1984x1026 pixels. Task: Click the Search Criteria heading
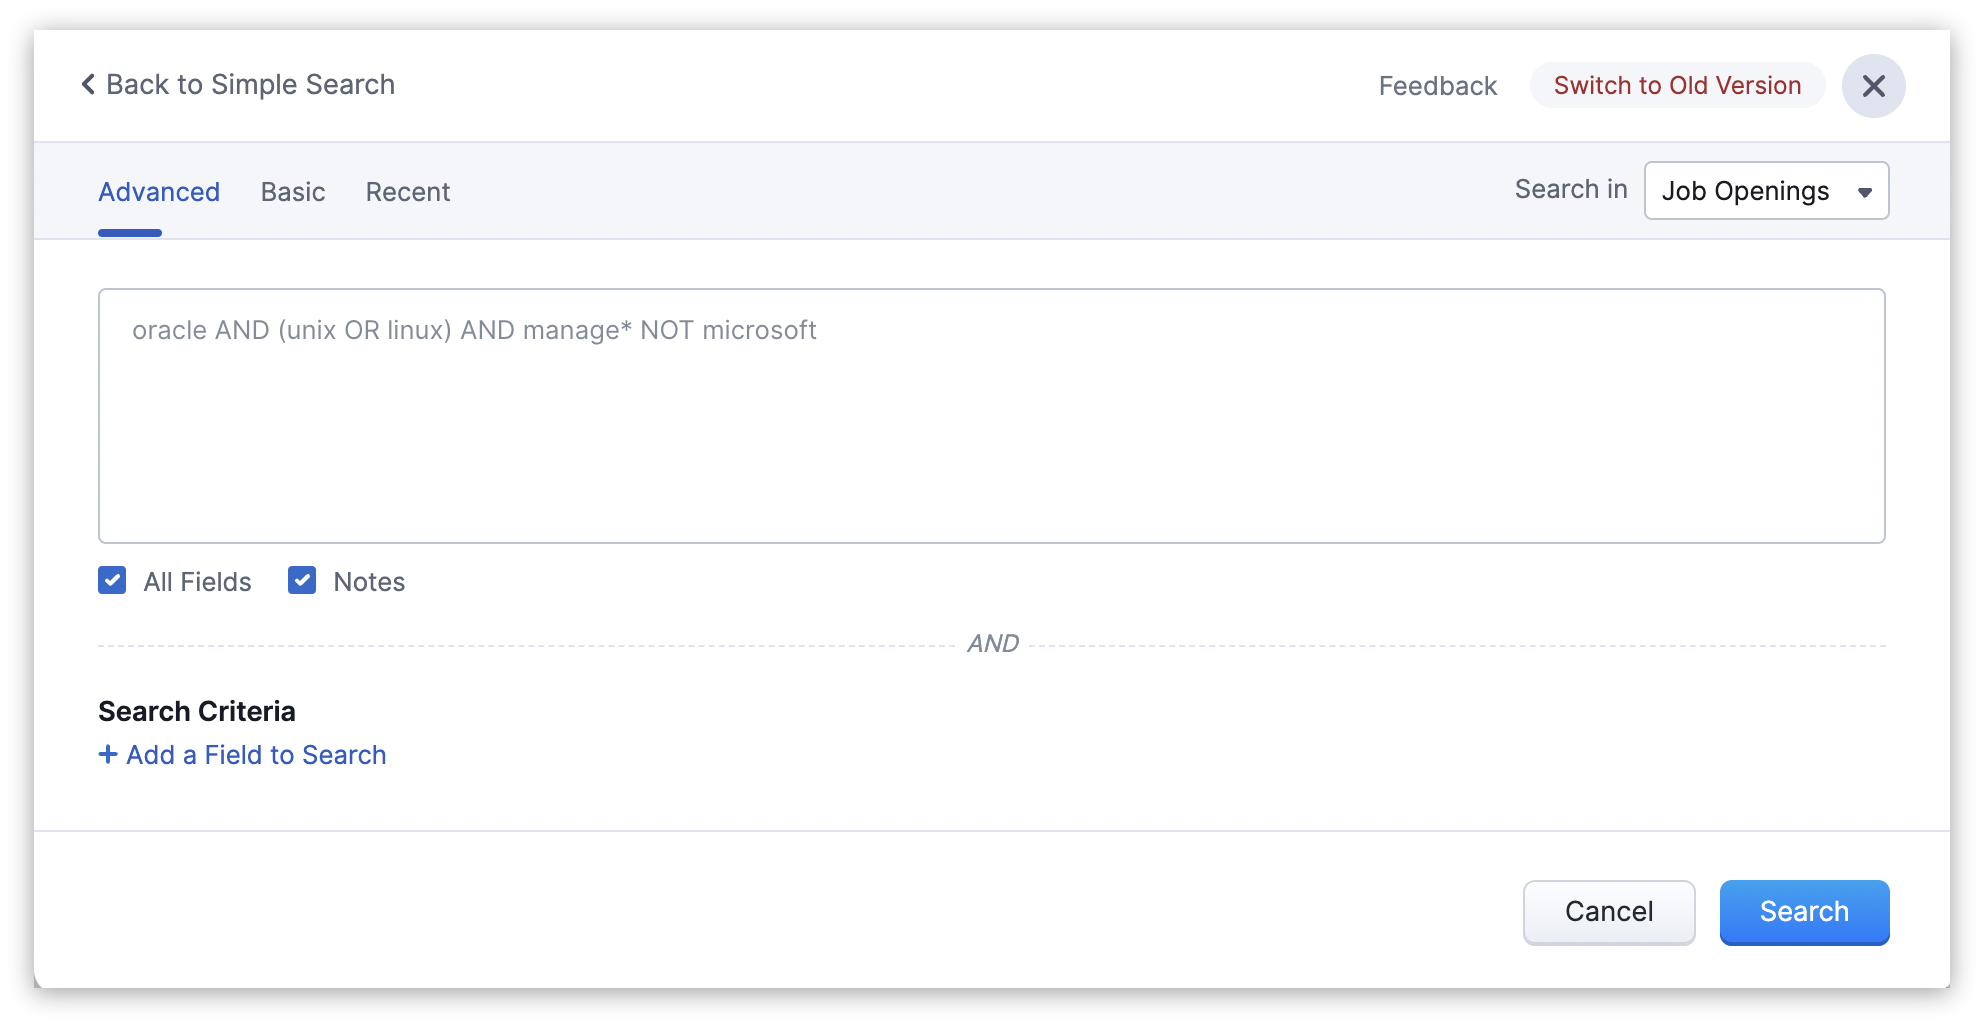[197, 711]
